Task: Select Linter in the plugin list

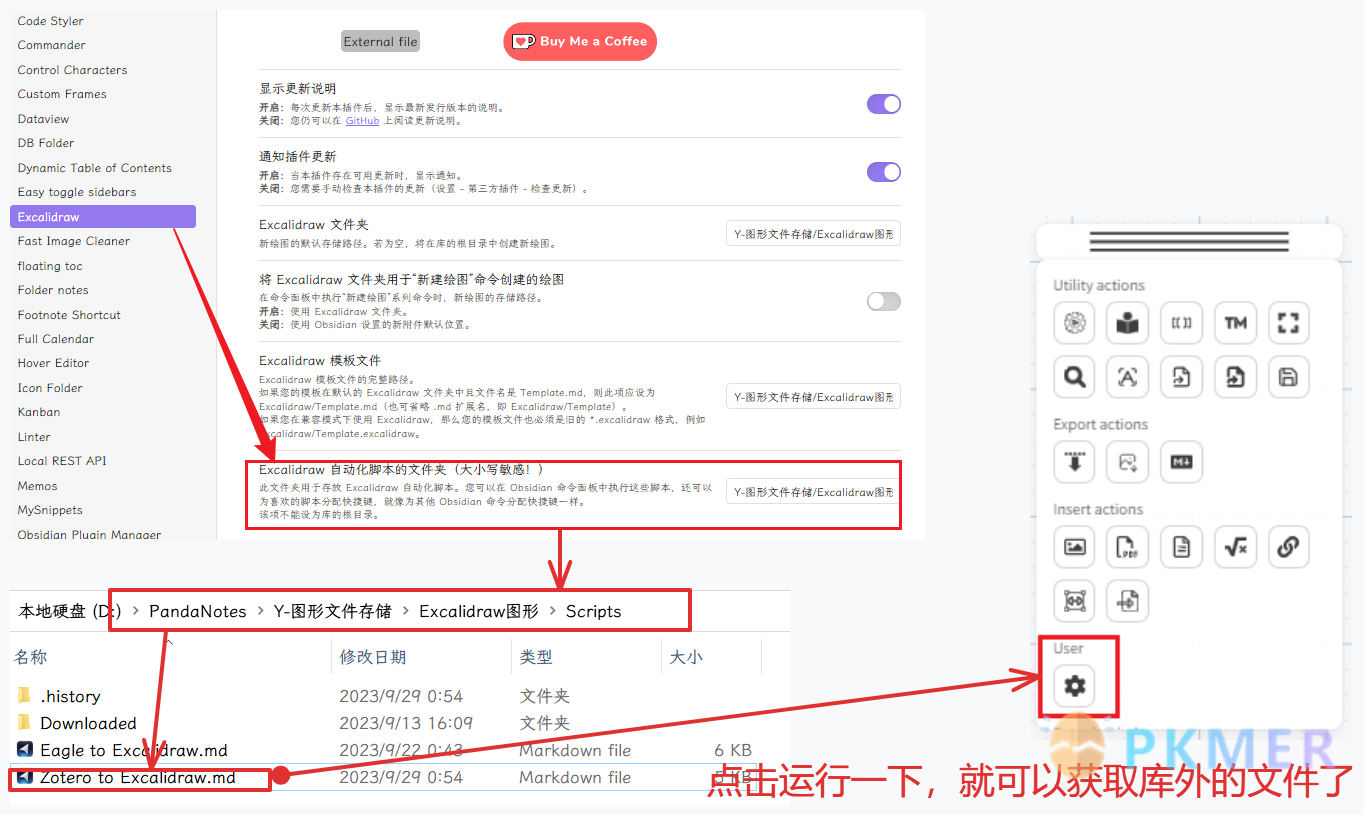Action: [34, 437]
